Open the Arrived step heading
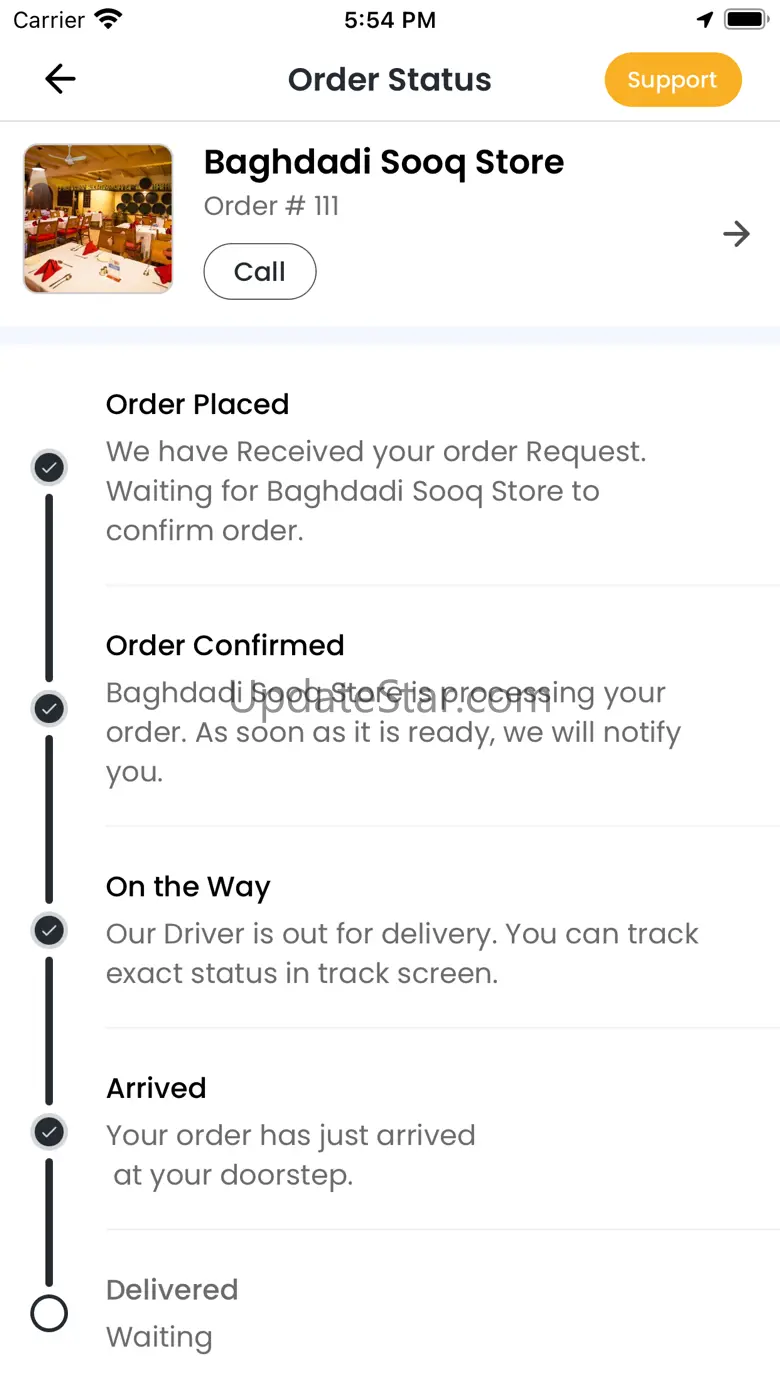780x1387 pixels. [x=156, y=1088]
